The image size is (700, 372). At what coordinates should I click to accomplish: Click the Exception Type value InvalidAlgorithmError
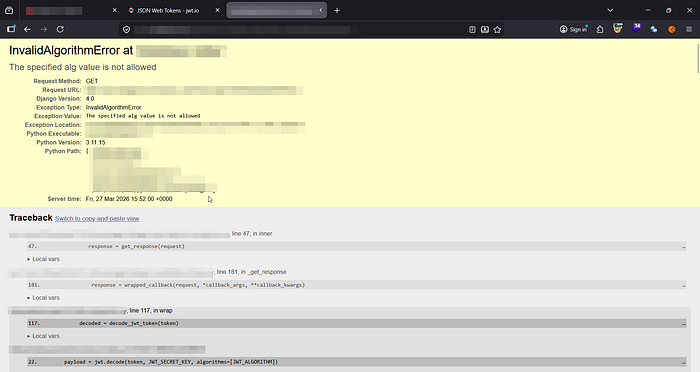point(113,107)
